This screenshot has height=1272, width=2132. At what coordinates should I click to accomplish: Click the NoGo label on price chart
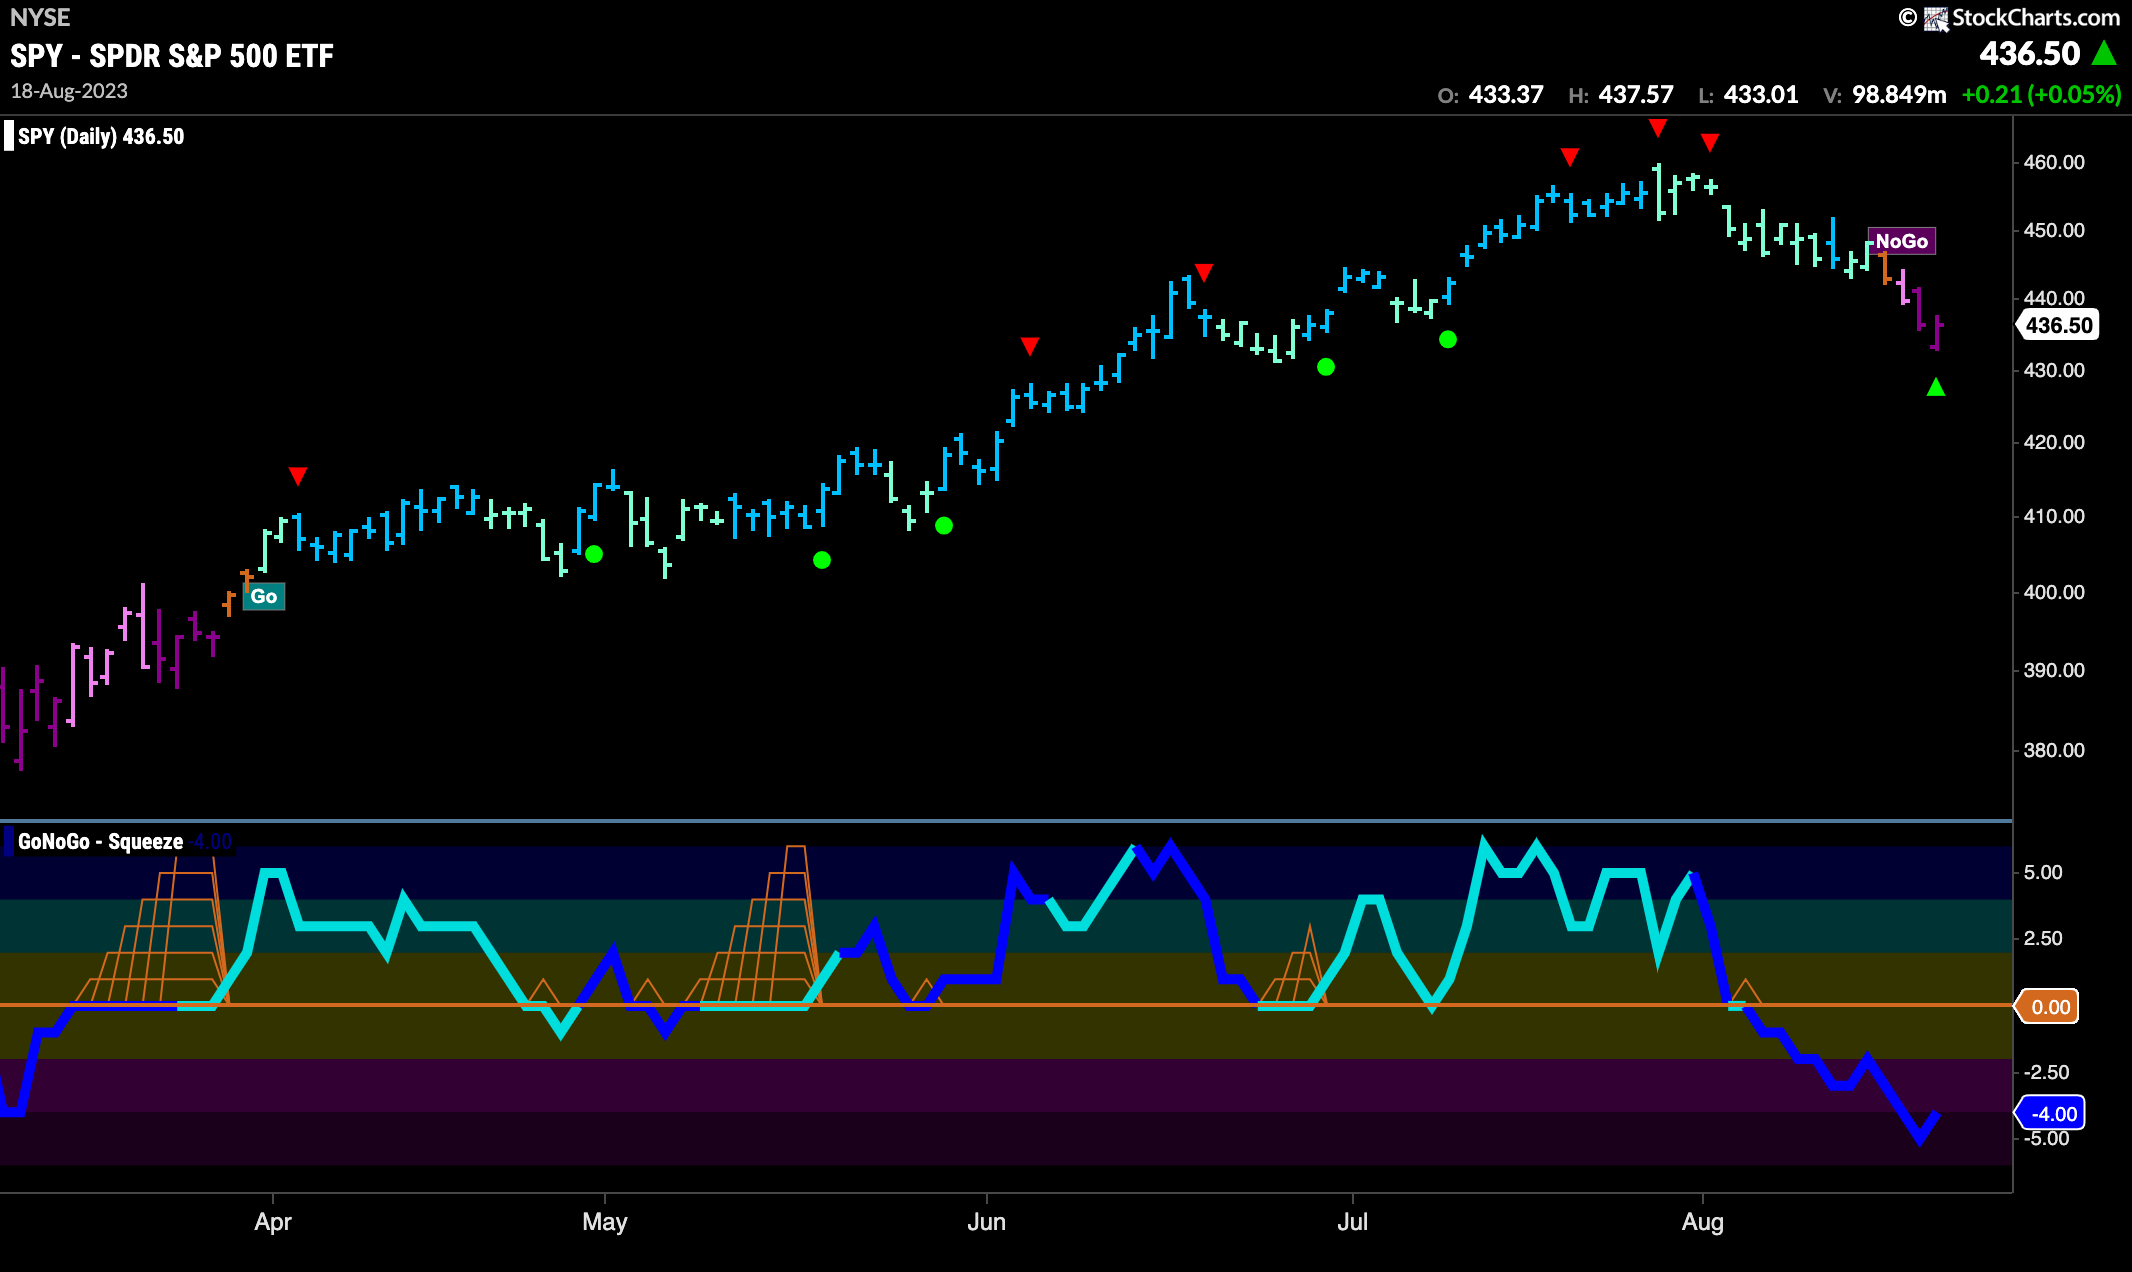coord(1901,241)
